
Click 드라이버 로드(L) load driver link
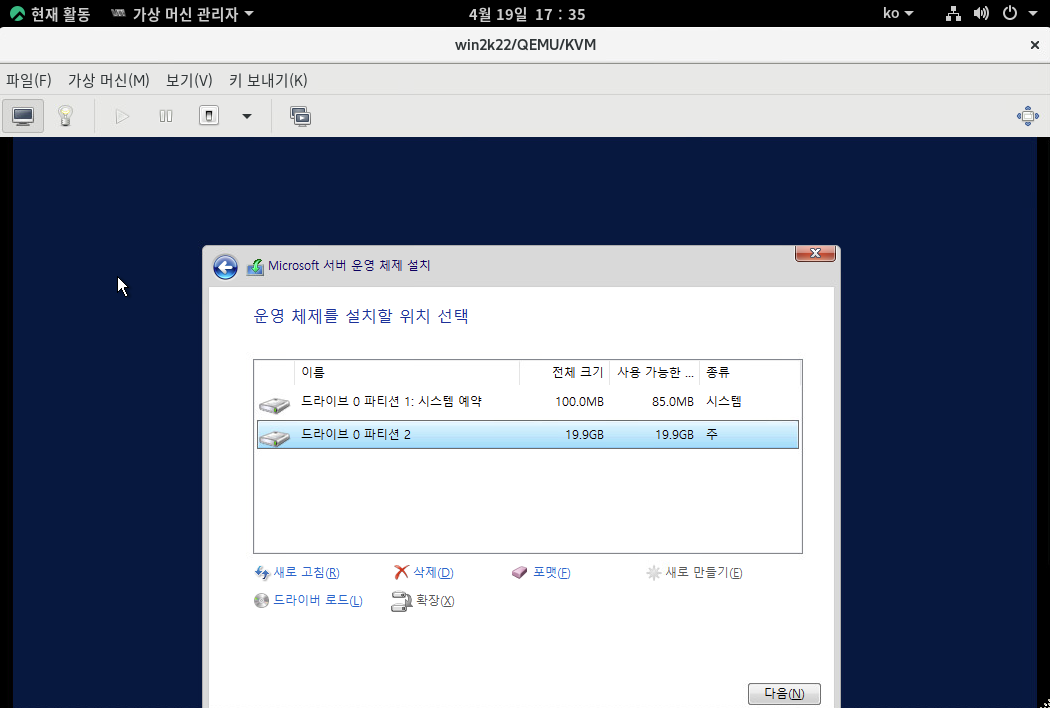coord(317,601)
